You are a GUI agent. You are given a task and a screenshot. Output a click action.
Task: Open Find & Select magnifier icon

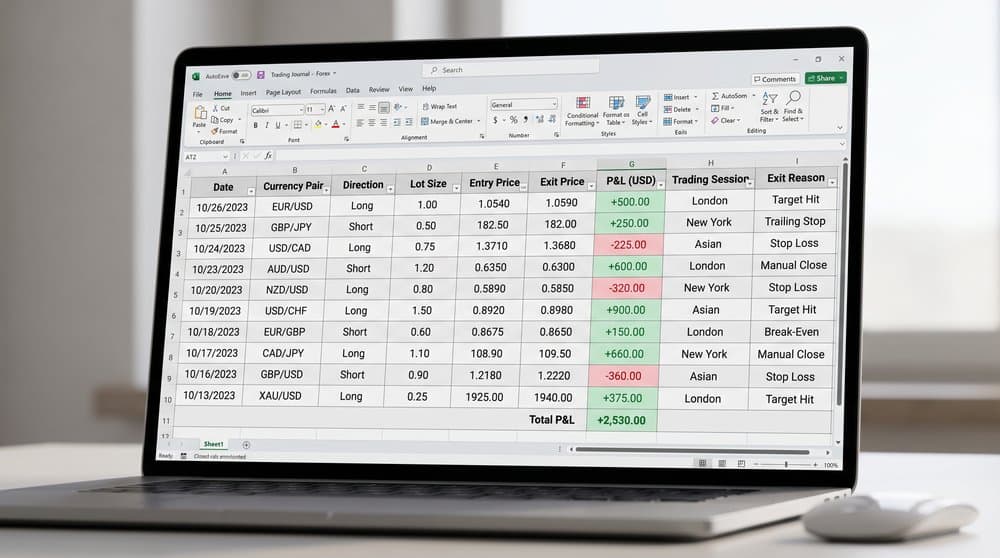click(793, 98)
